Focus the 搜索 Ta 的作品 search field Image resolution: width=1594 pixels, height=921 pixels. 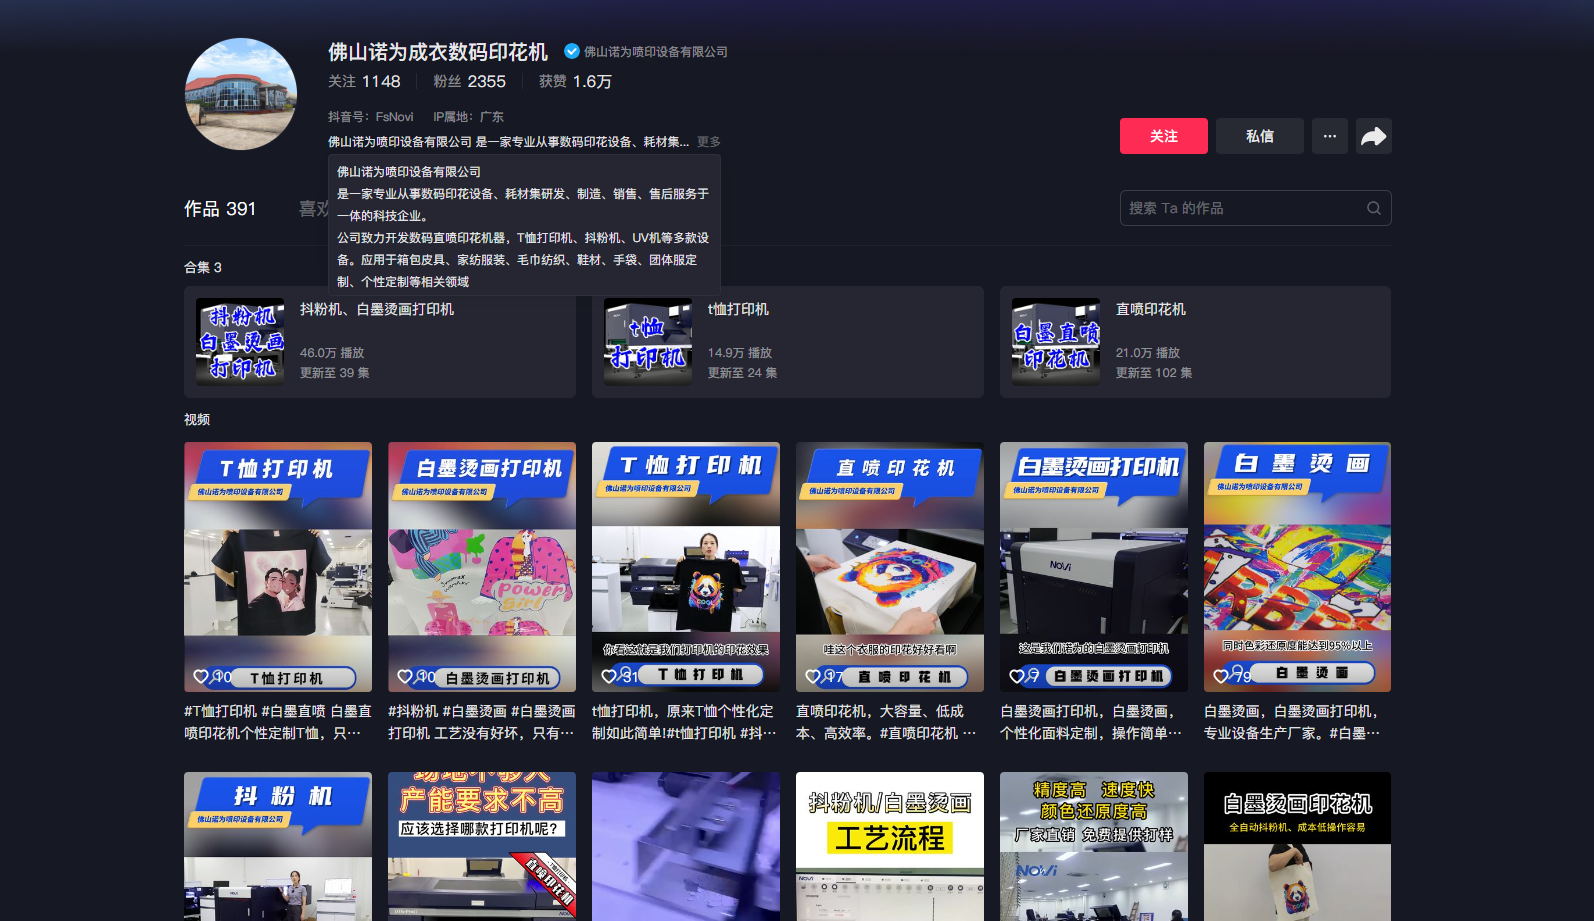point(1255,208)
